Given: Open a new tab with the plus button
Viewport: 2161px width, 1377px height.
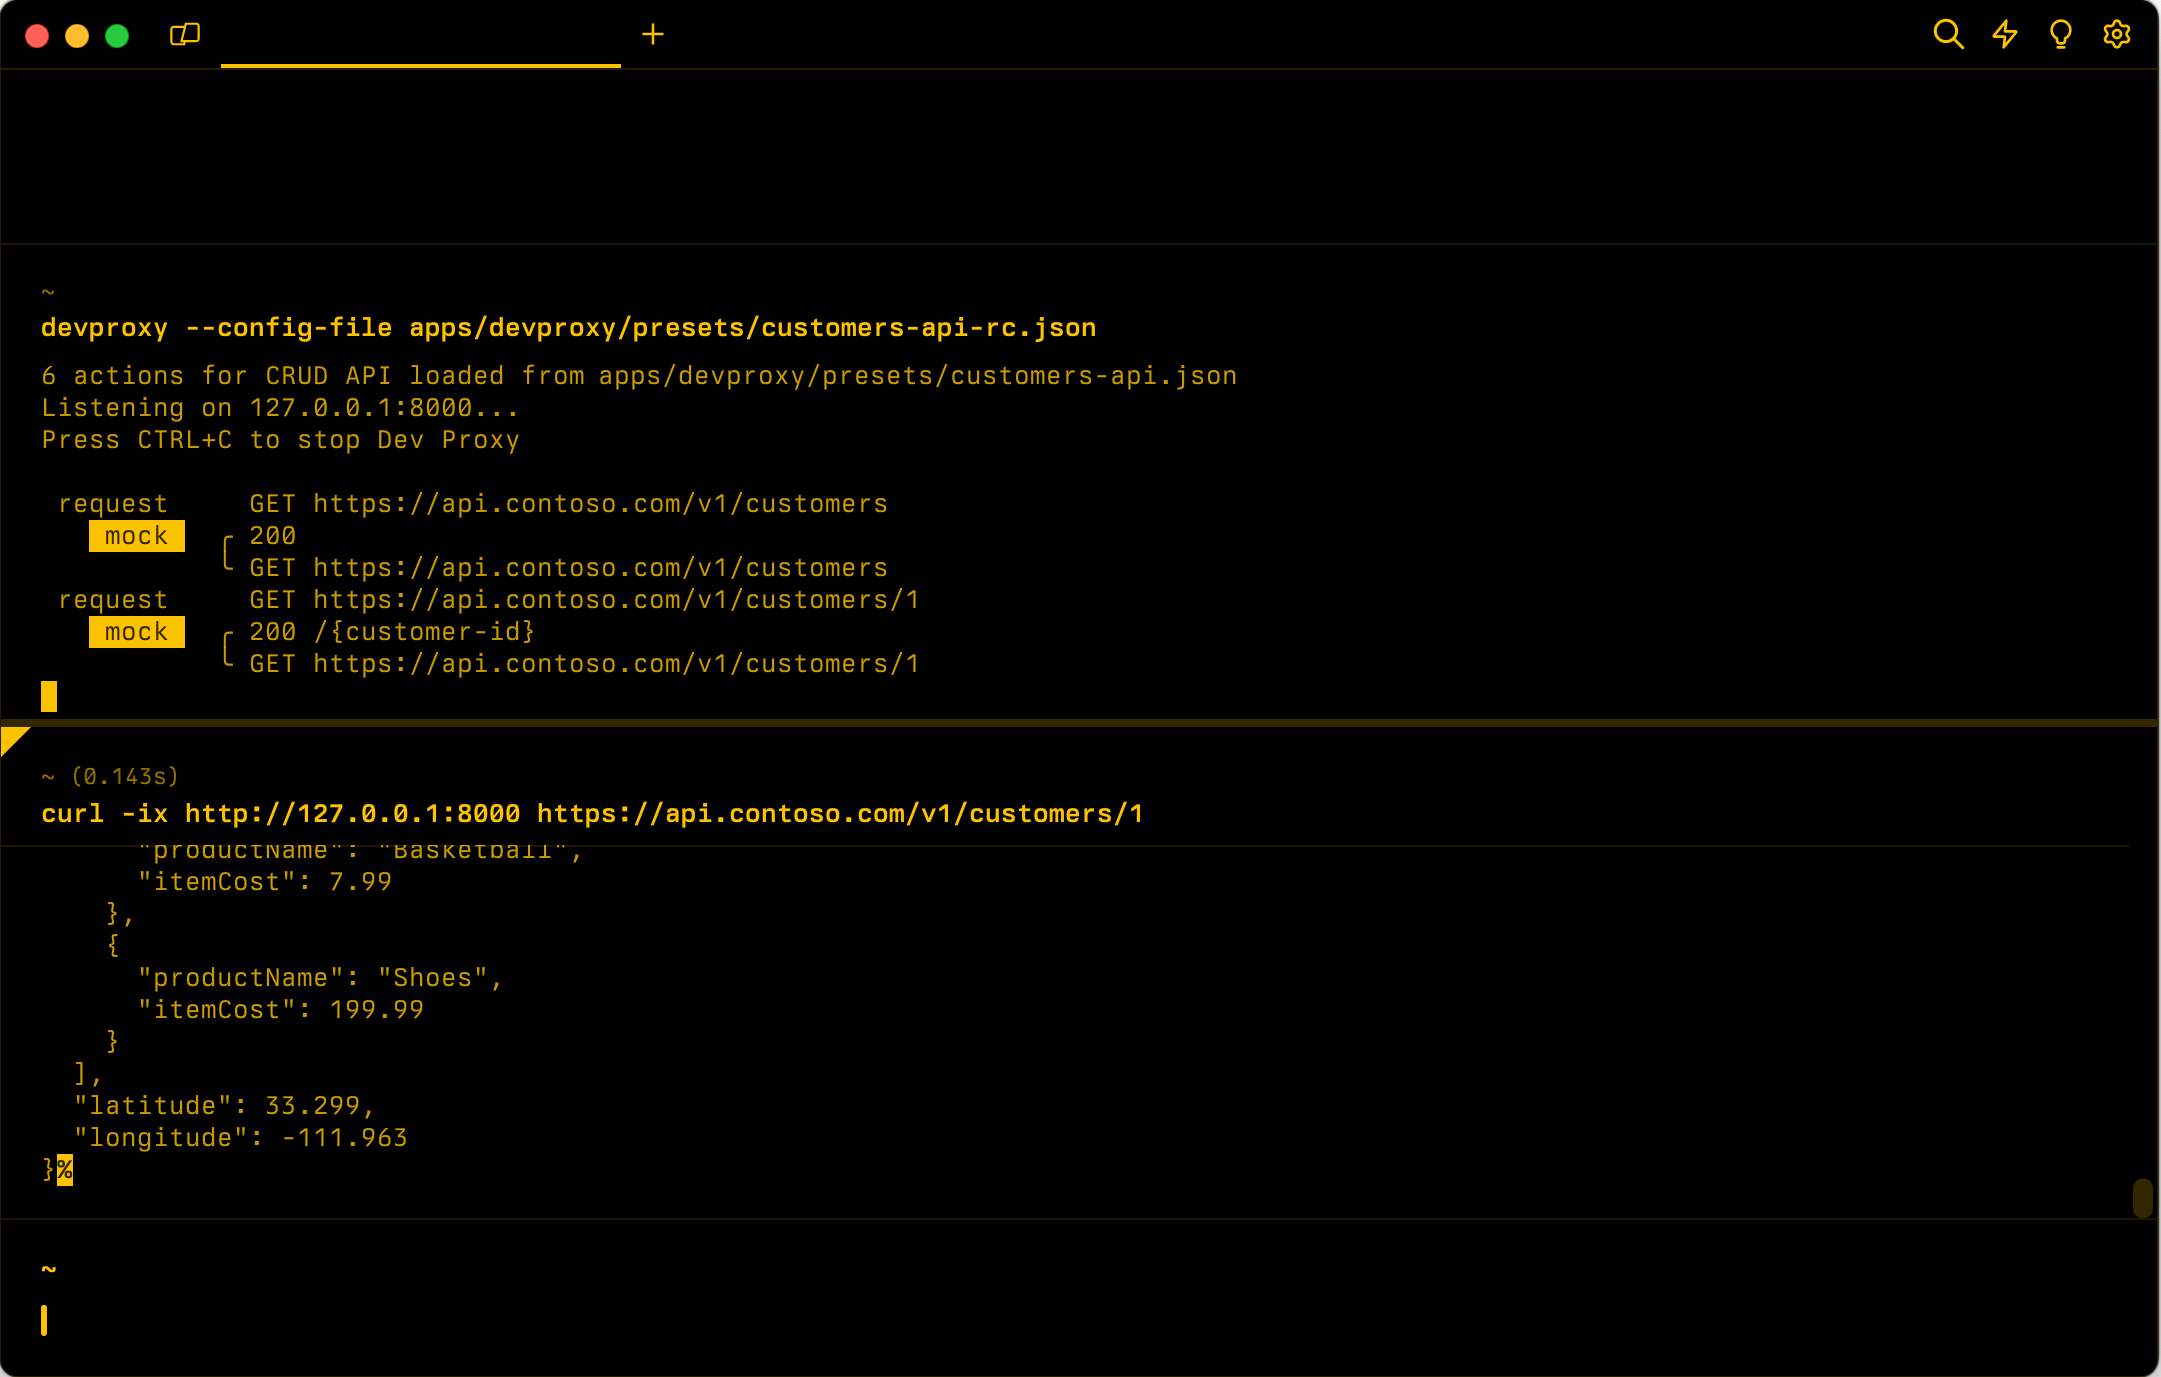Looking at the screenshot, I should tap(654, 34).
